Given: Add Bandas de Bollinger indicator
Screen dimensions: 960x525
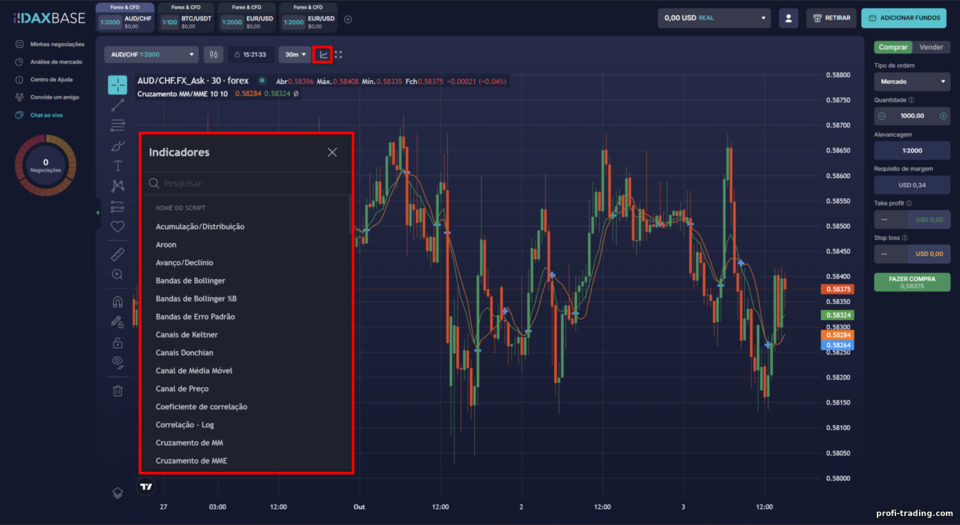Looking at the screenshot, I should (x=190, y=280).
